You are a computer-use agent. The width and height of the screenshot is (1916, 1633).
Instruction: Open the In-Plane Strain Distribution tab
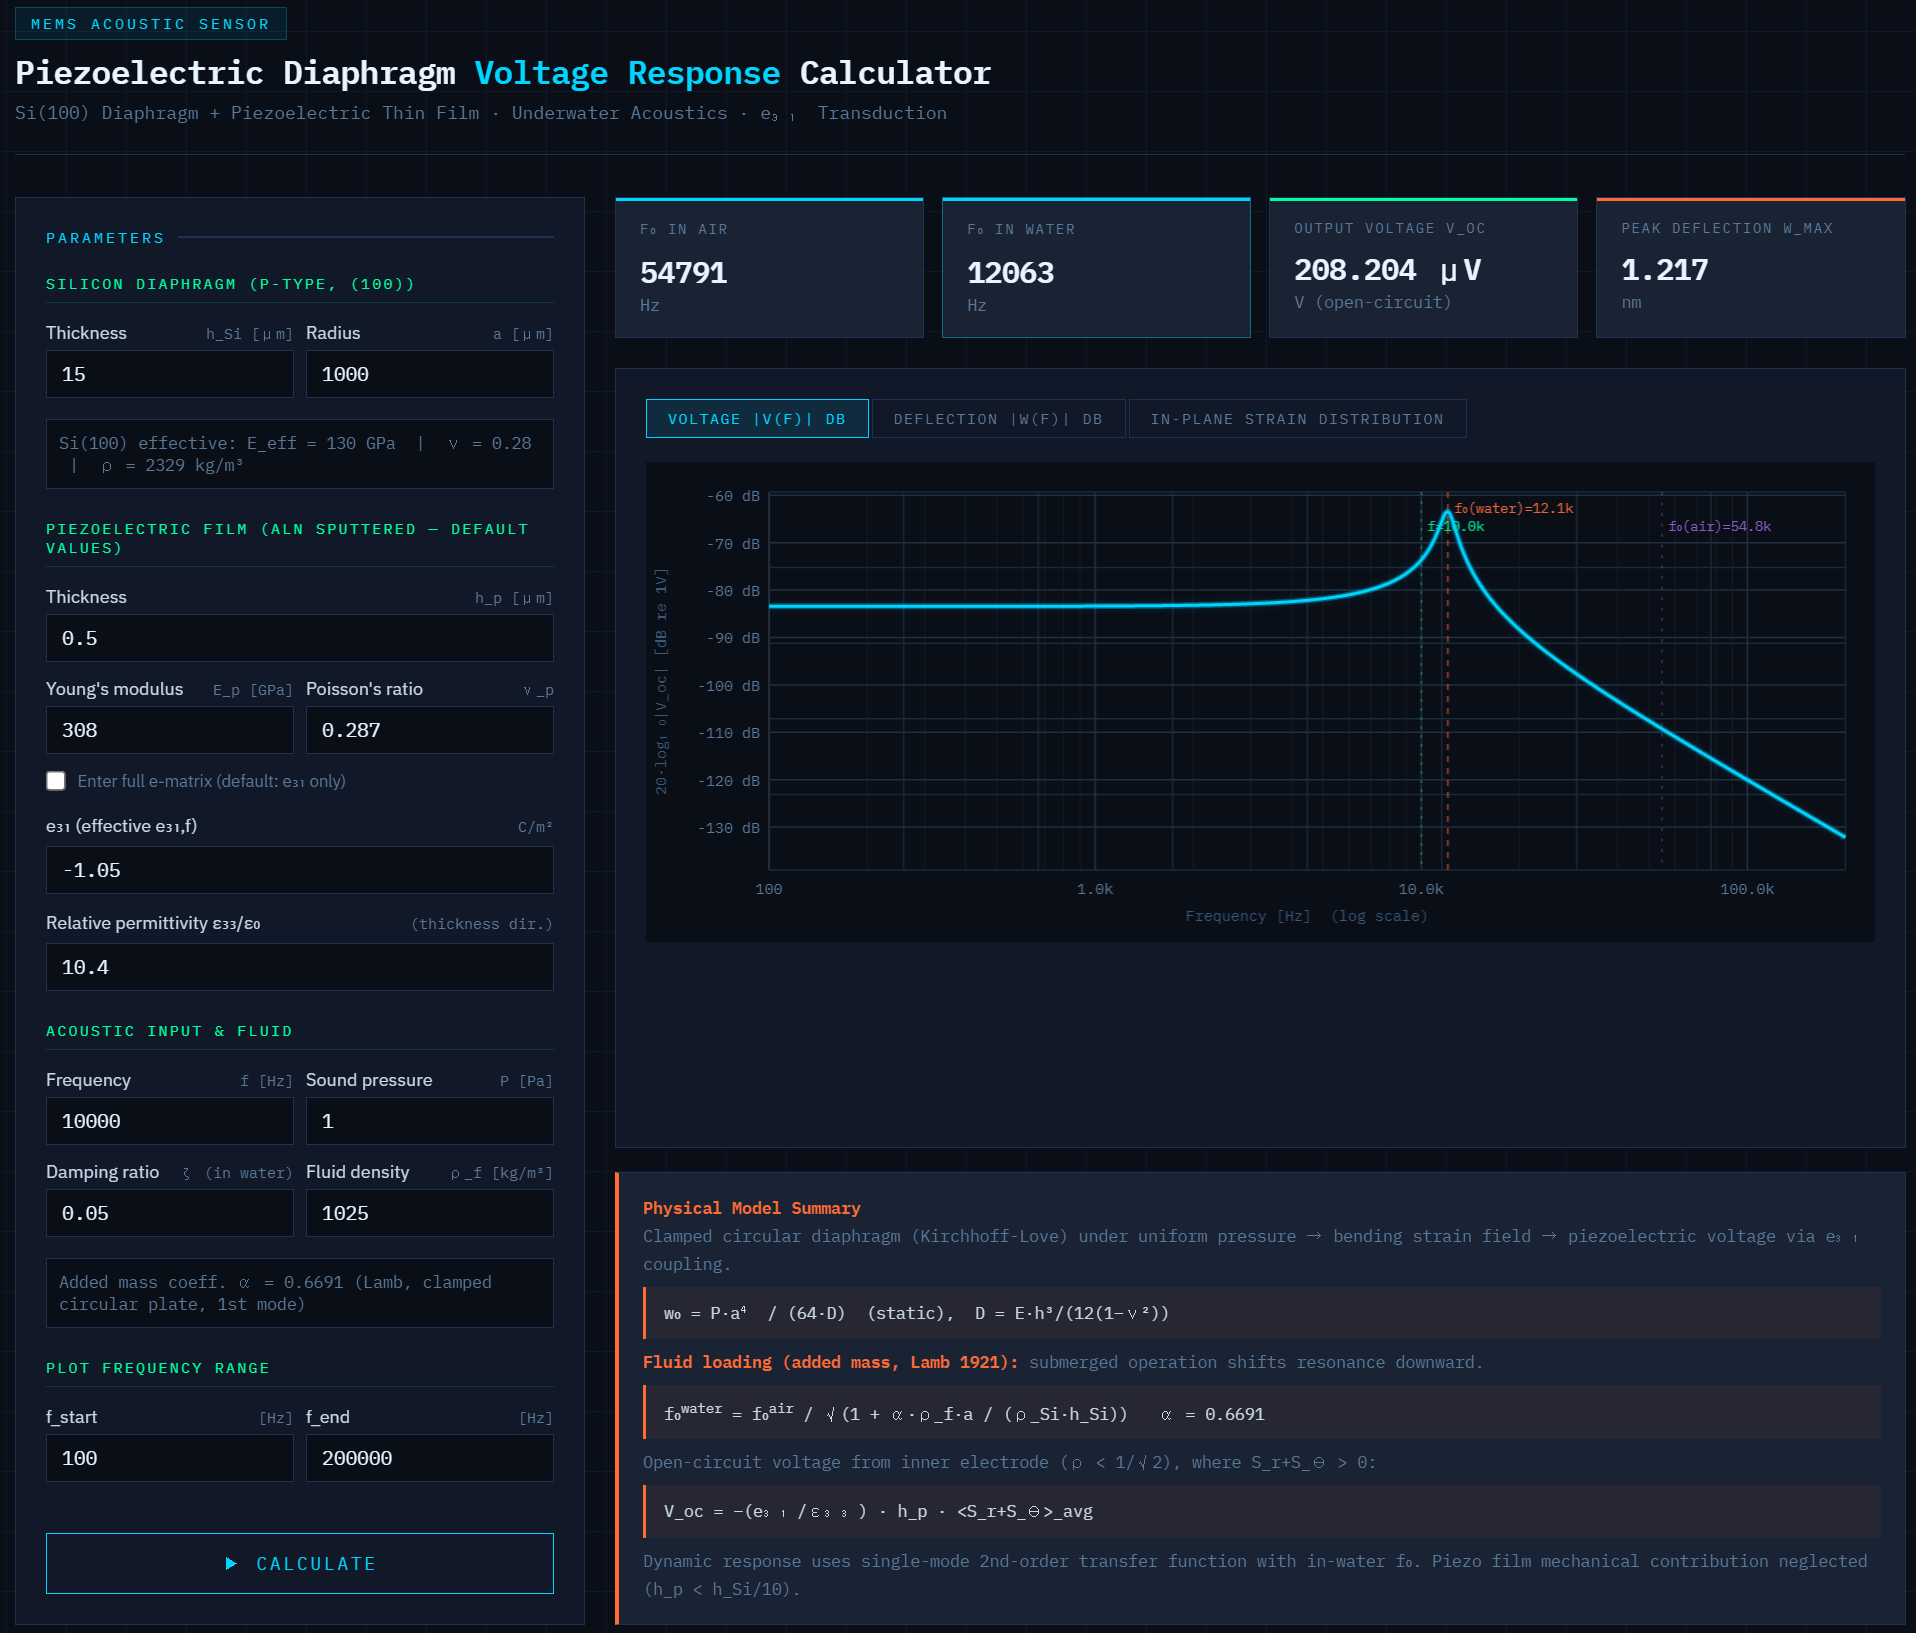click(x=1296, y=418)
